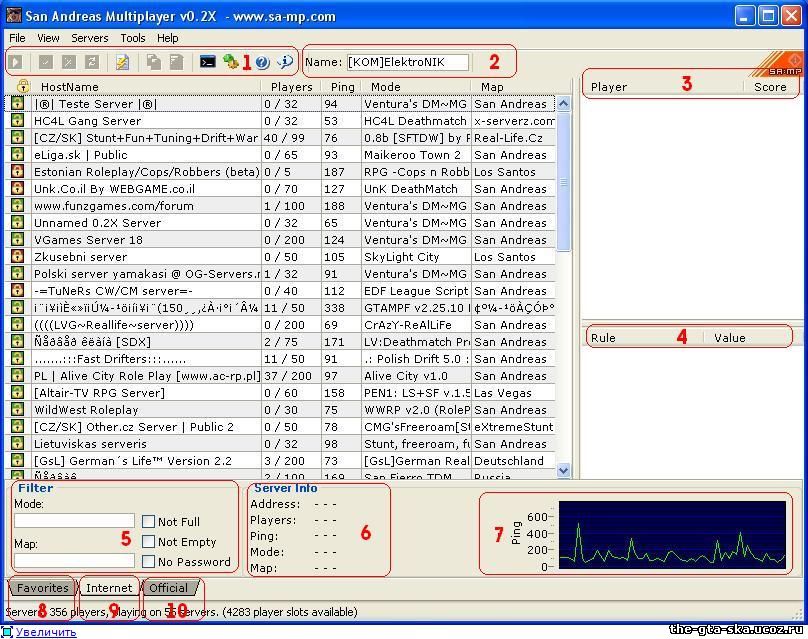Open Help Topics question mark icon
The height and width of the screenshot is (639, 808).
(x=262, y=62)
